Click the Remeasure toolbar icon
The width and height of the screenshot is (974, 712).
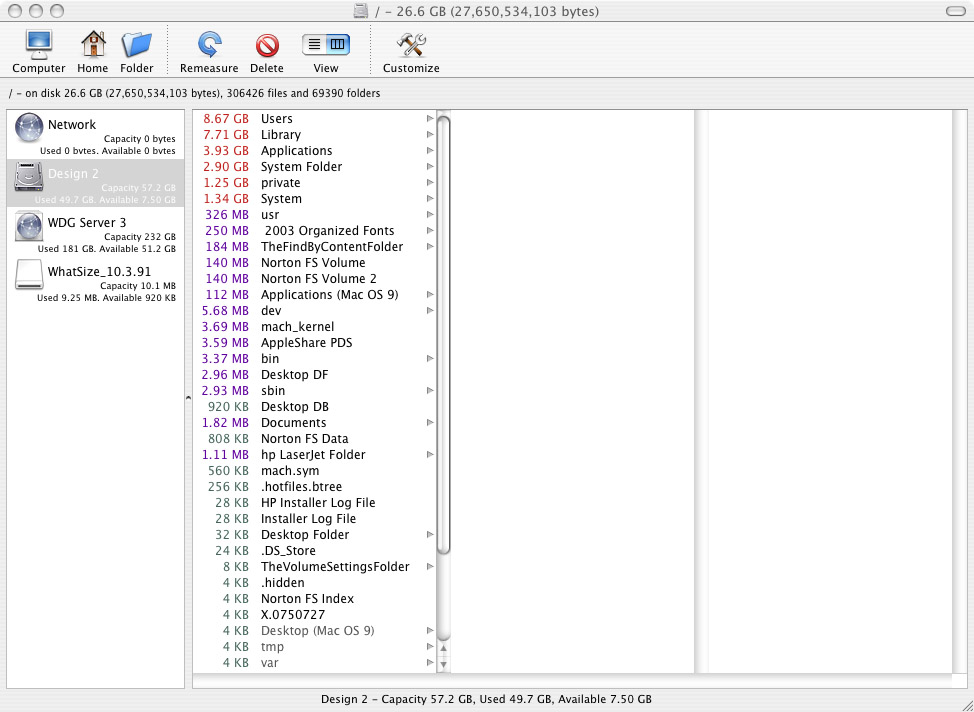pos(209,45)
